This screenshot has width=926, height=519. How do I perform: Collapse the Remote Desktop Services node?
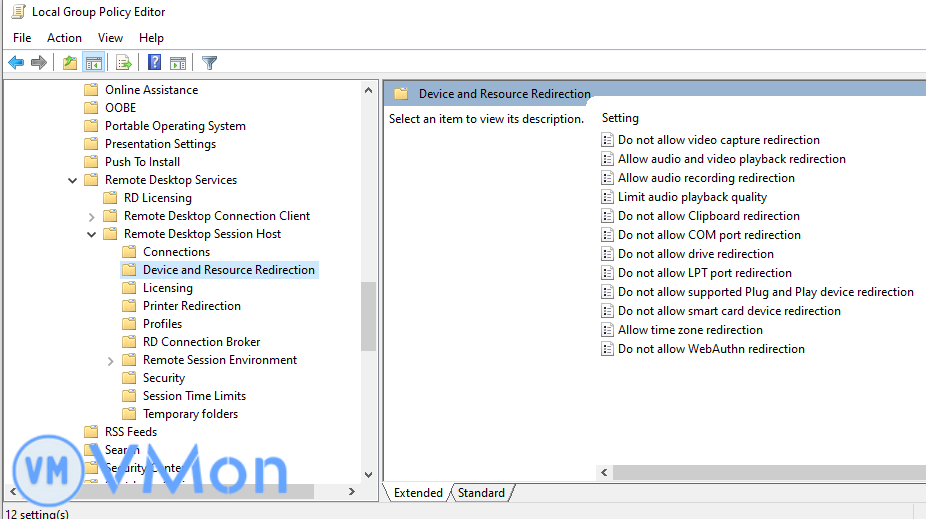[x=73, y=180]
